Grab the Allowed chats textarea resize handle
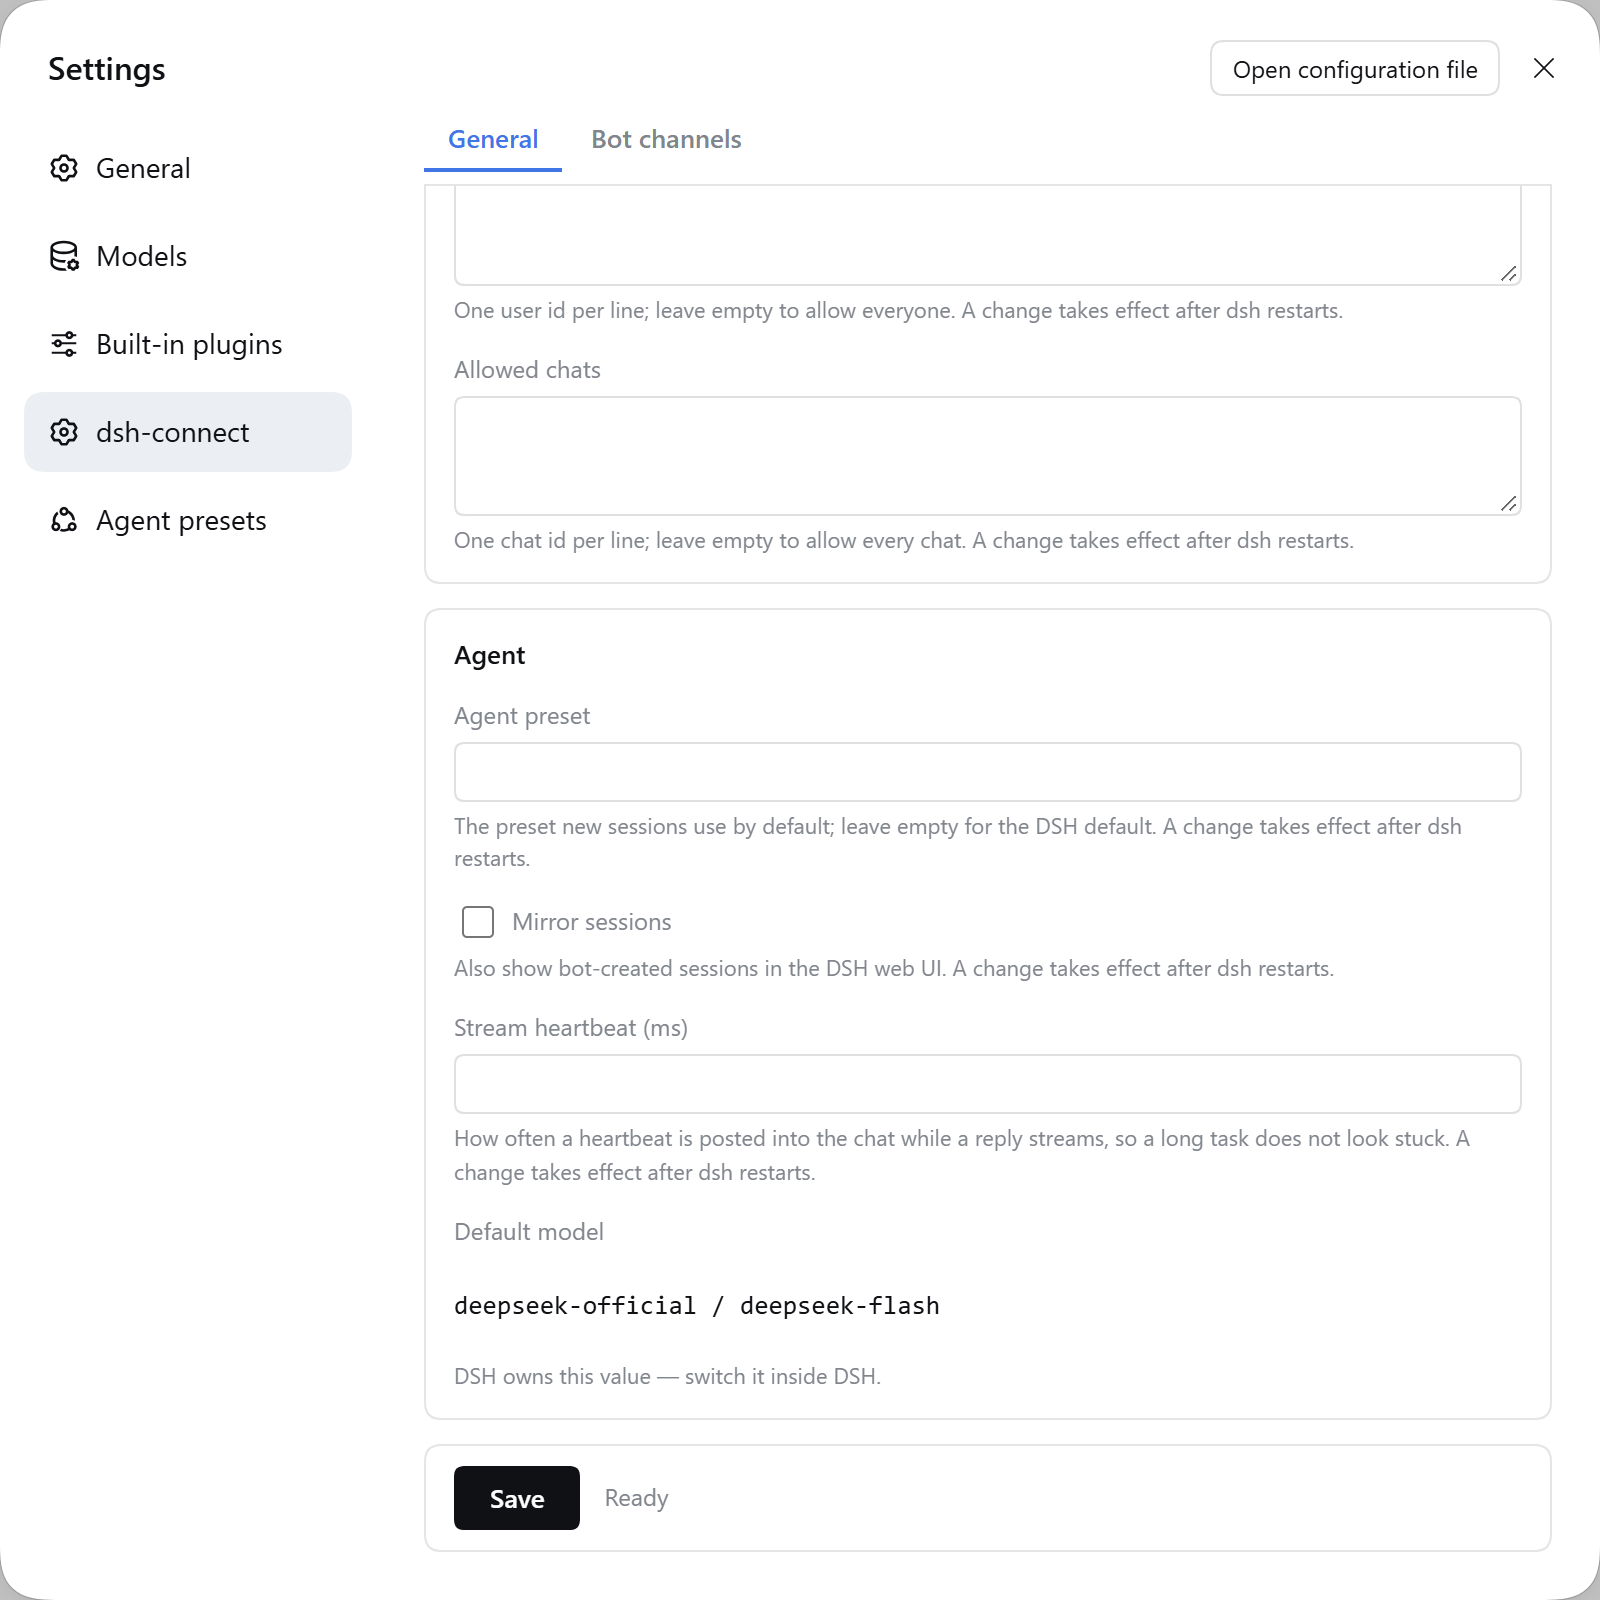Screen dimensions: 1600x1600 (x=1509, y=503)
